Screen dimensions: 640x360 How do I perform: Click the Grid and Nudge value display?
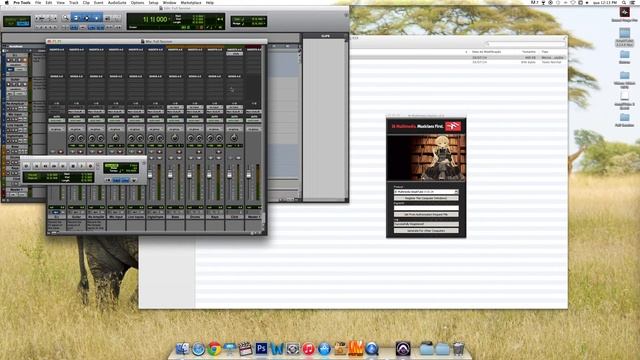(x=249, y=21)
